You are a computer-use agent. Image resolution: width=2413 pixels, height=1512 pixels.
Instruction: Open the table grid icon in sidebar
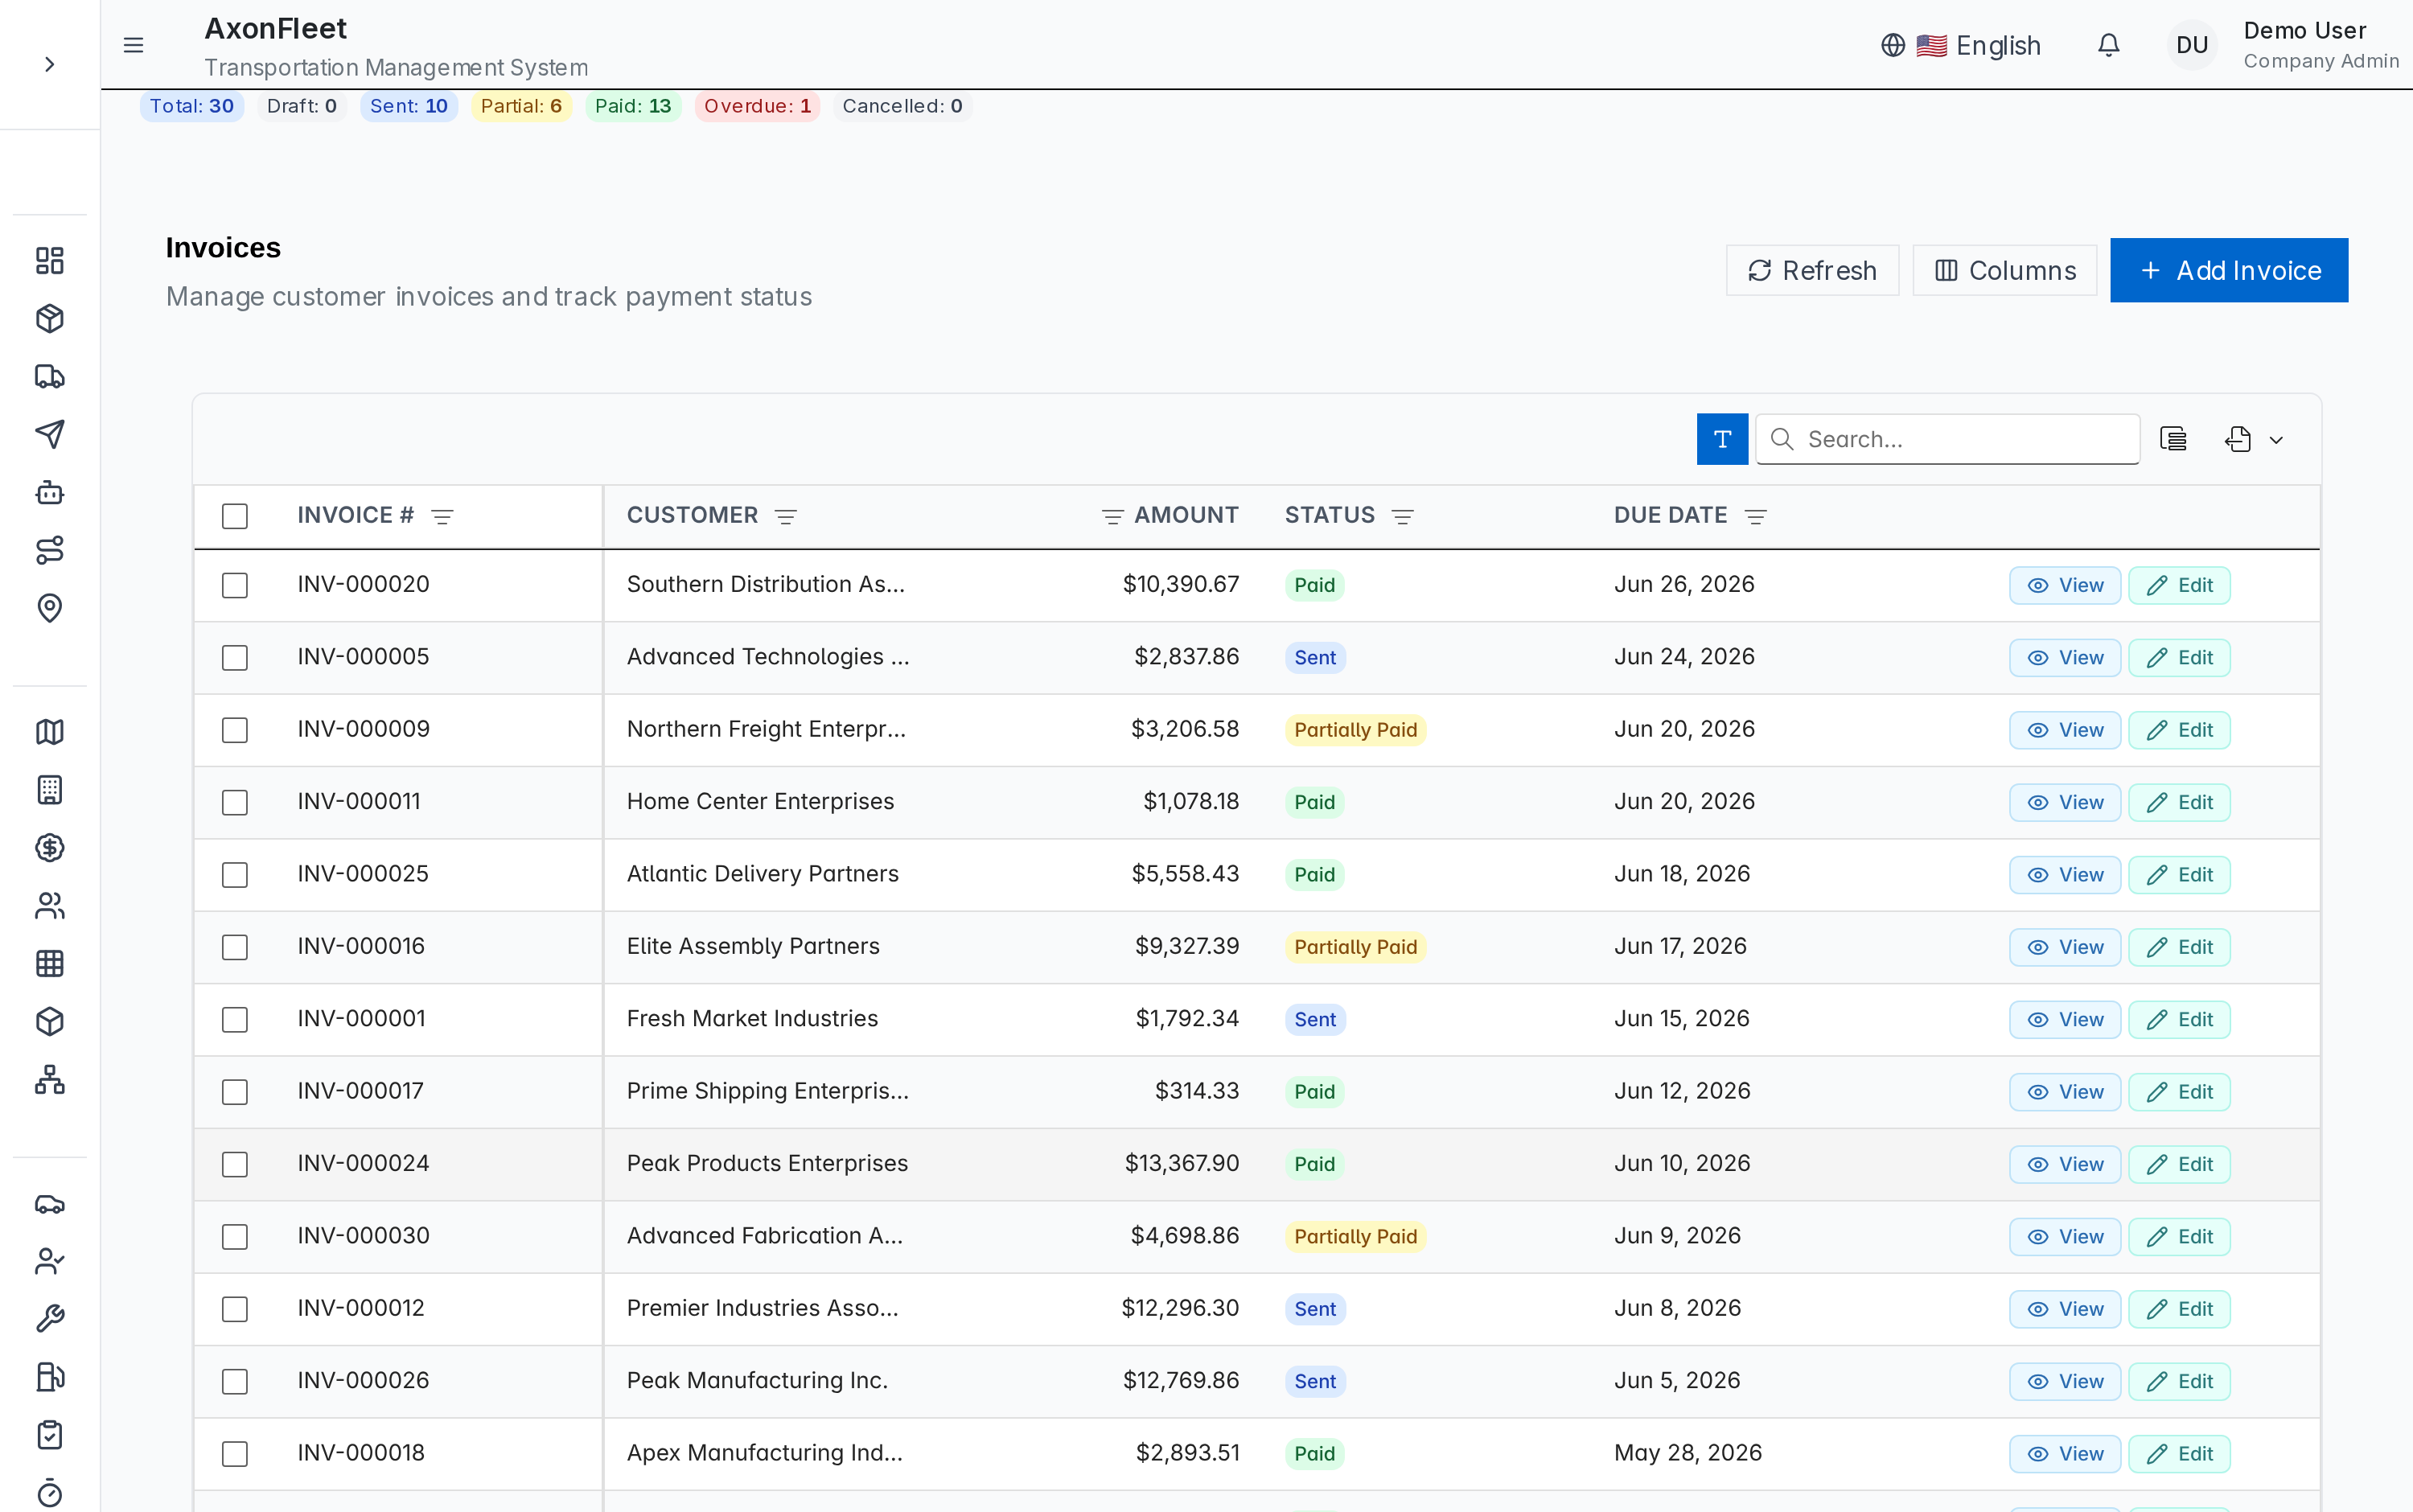click(50, 964)
